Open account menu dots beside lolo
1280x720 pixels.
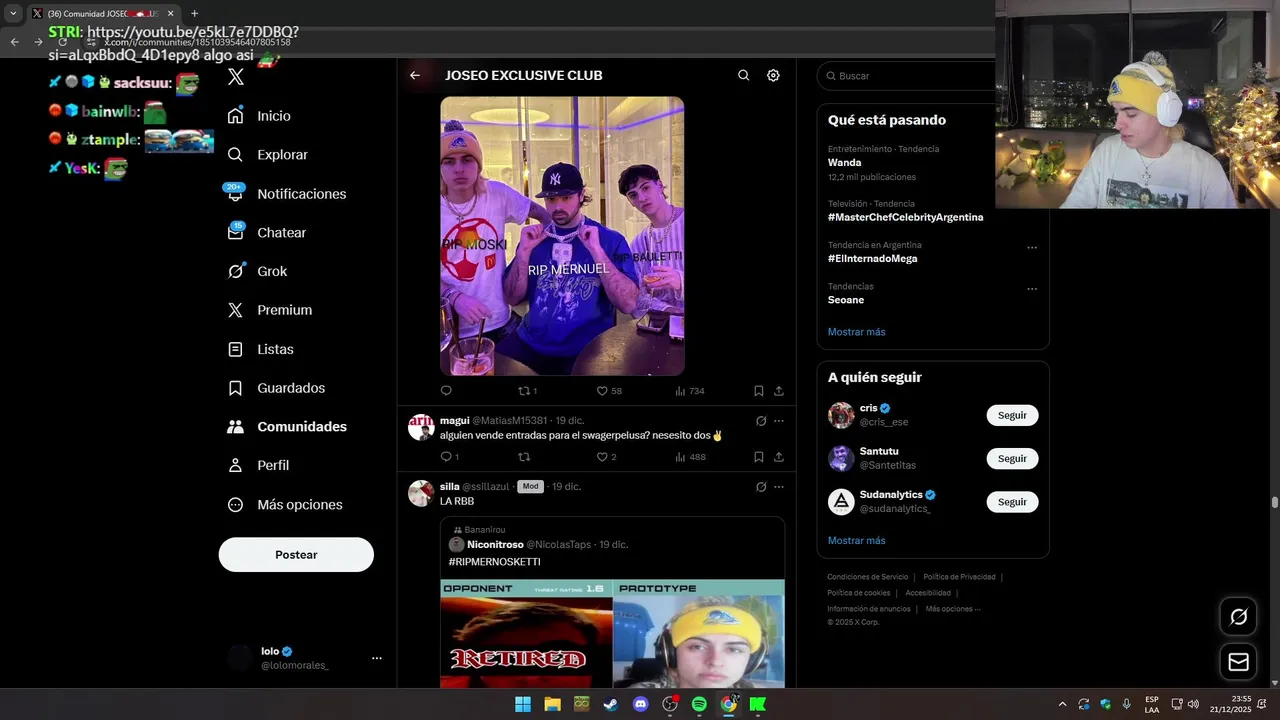377,658
